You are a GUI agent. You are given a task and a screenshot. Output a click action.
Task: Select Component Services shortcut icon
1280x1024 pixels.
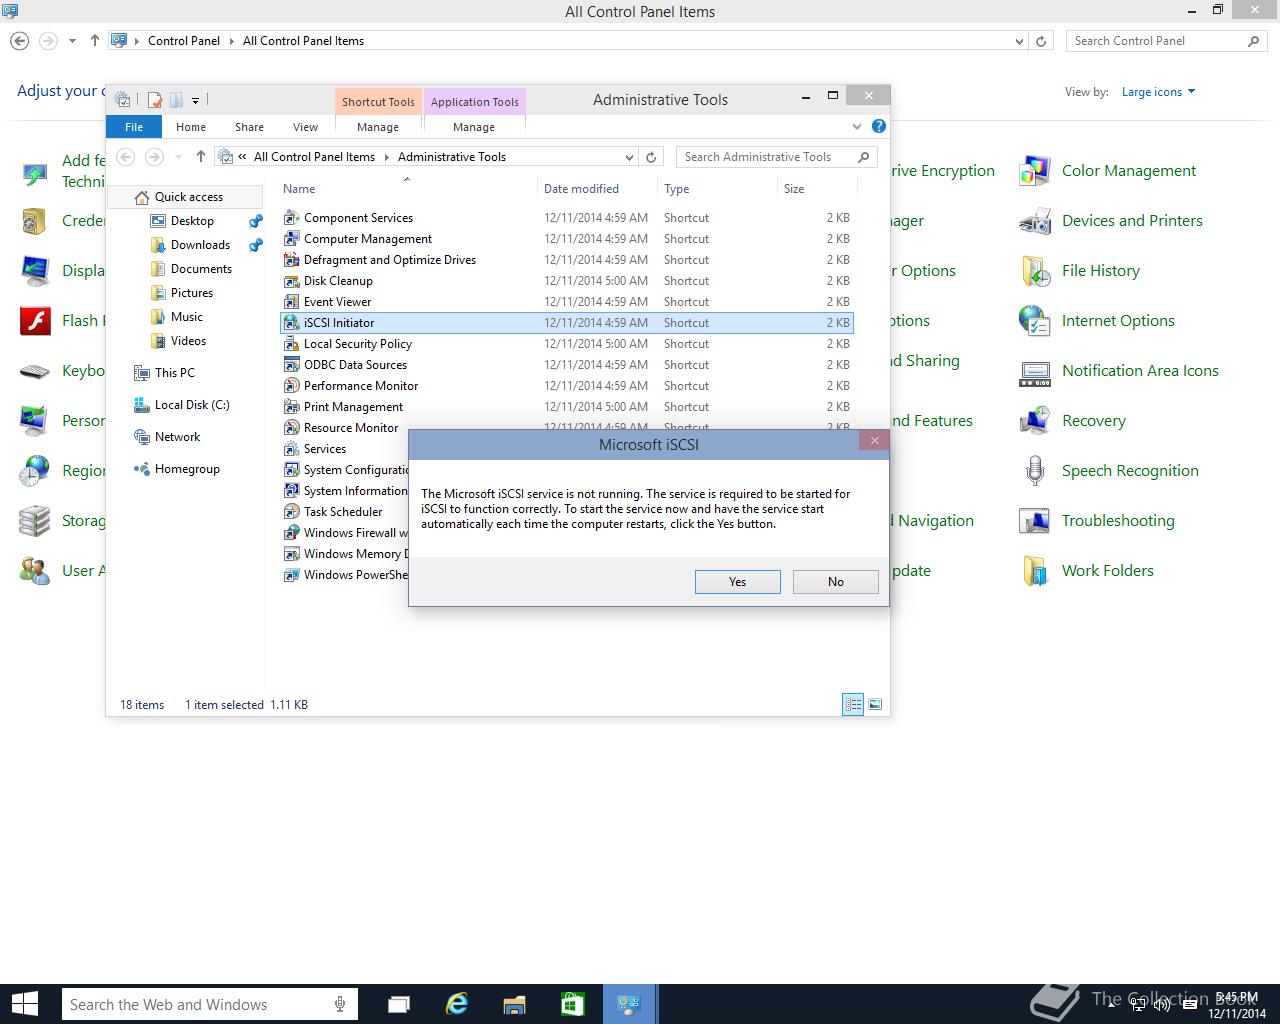point(291,218)
